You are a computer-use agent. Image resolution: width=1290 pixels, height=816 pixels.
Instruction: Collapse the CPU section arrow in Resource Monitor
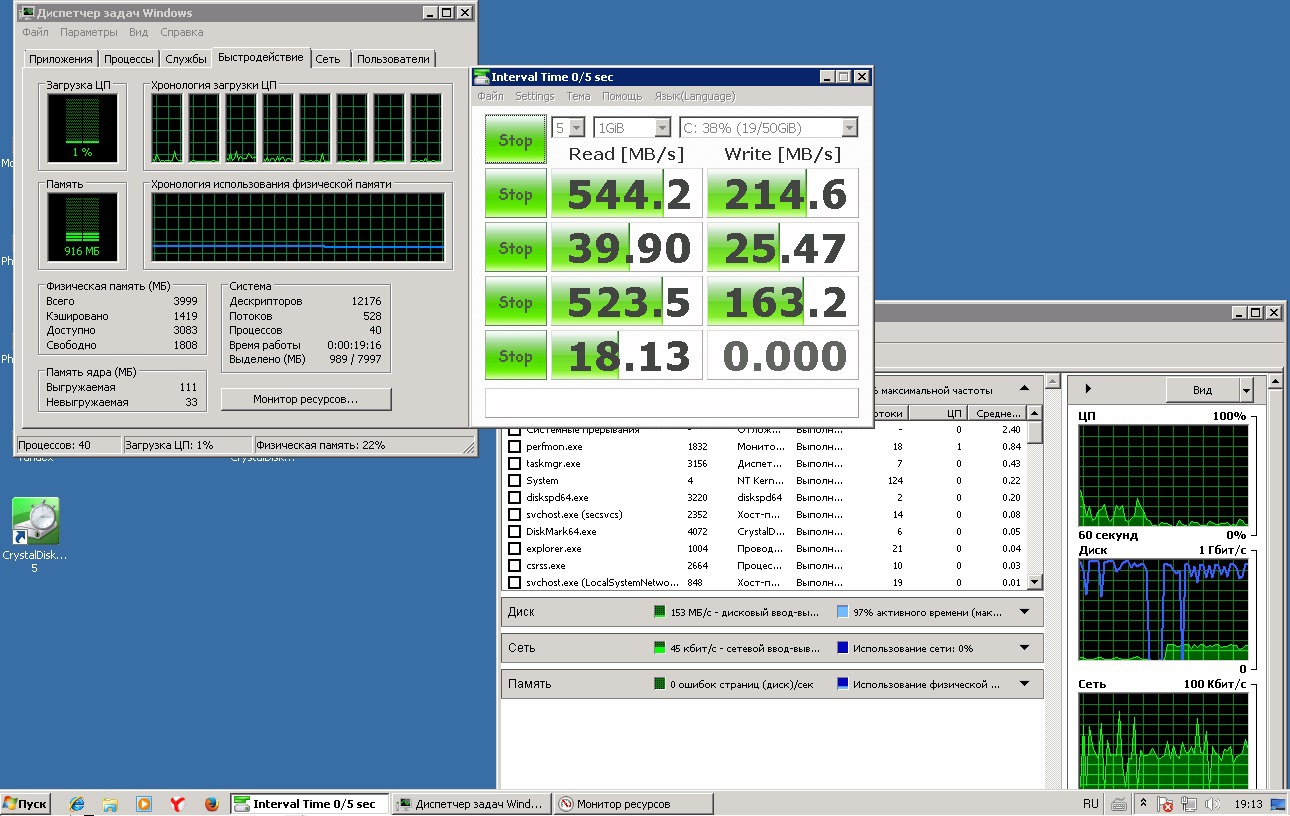click(x=1024, y=389)
